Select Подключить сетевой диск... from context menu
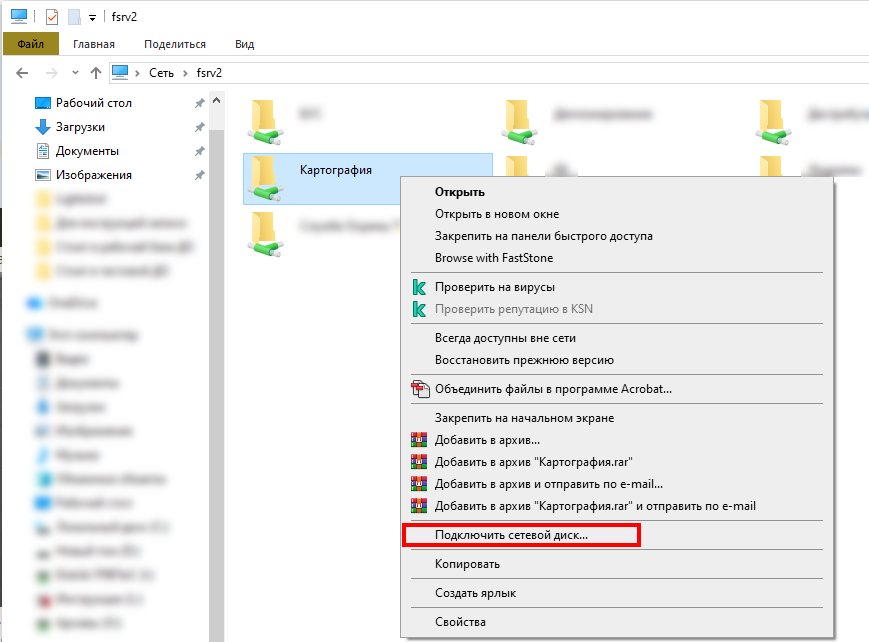Screen dimensions: 869x642 (x=511, y=535)
